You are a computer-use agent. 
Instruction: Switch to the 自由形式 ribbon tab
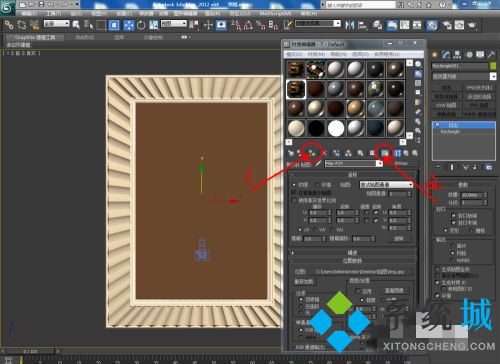(85, 37)
